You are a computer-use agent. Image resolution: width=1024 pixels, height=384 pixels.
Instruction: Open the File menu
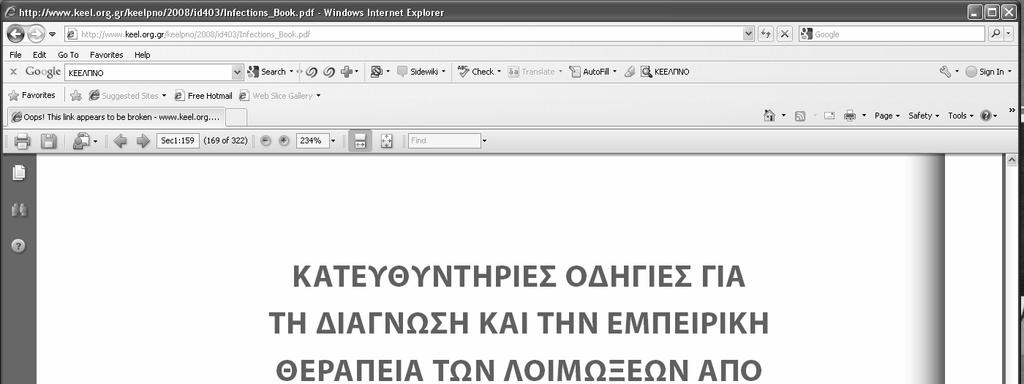pyautogui.click(x=16, y=55)
